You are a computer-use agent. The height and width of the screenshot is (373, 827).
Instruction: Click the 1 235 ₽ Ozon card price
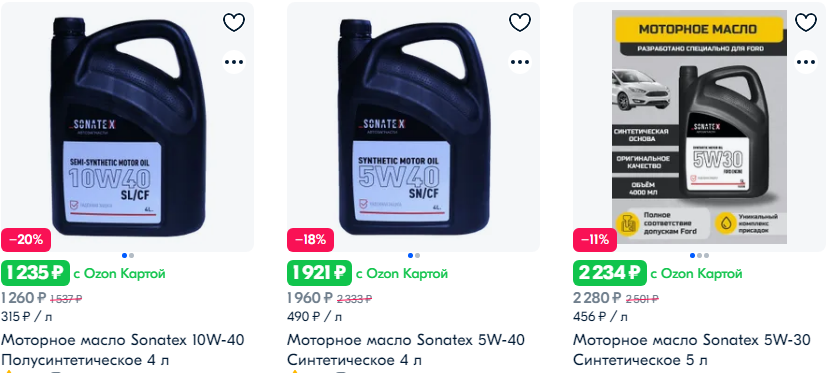(35, 273)
